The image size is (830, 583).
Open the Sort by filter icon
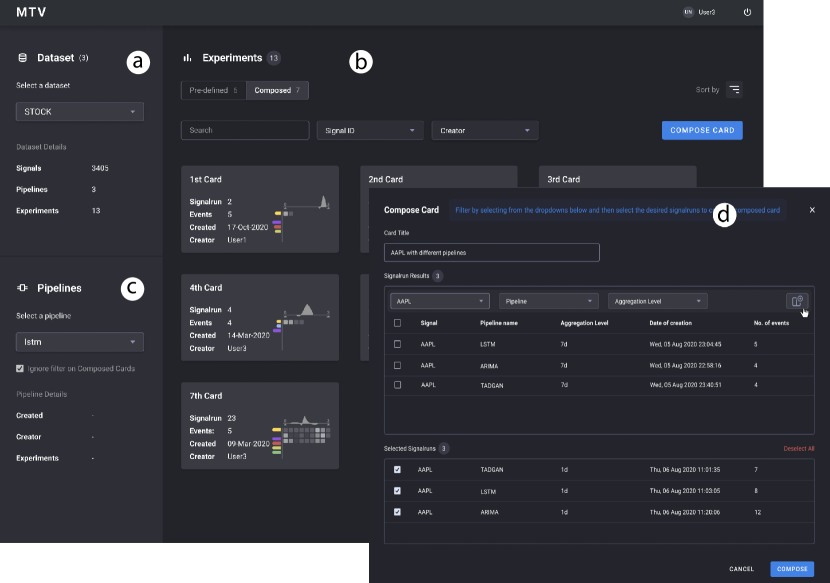point(734,90)
